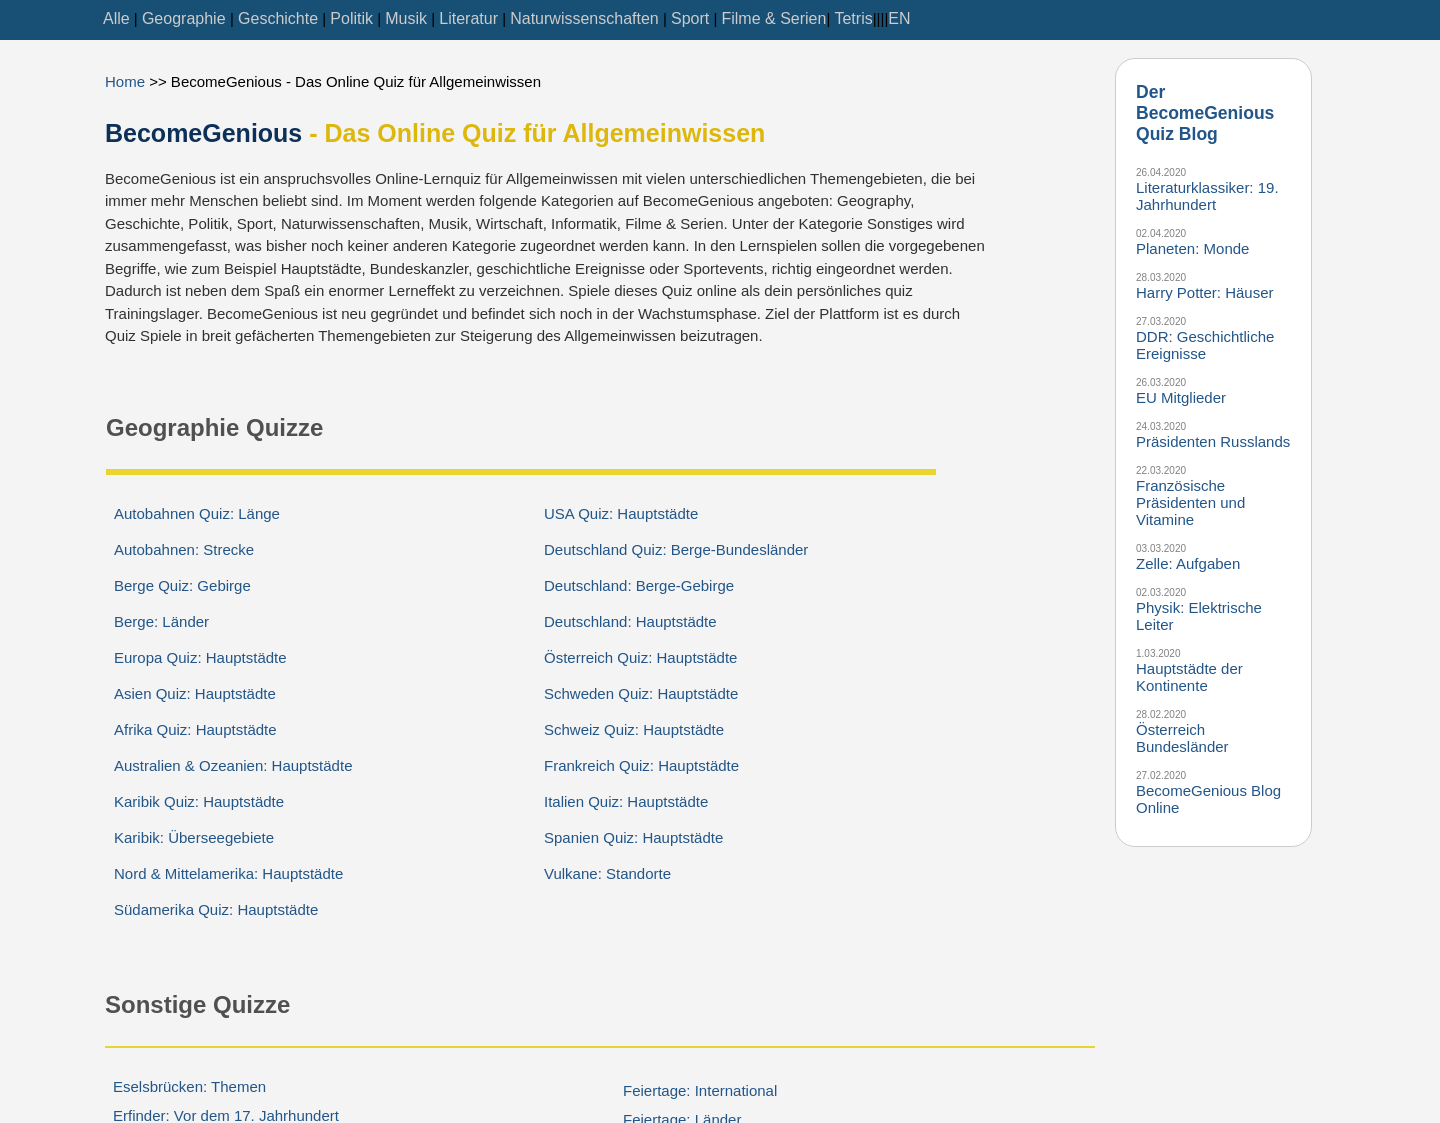Image resolution: width=1440 pixels, height=1123 pixels.
Task: Open BecomeGenious Blog Online post
Action: point(1208,799)
